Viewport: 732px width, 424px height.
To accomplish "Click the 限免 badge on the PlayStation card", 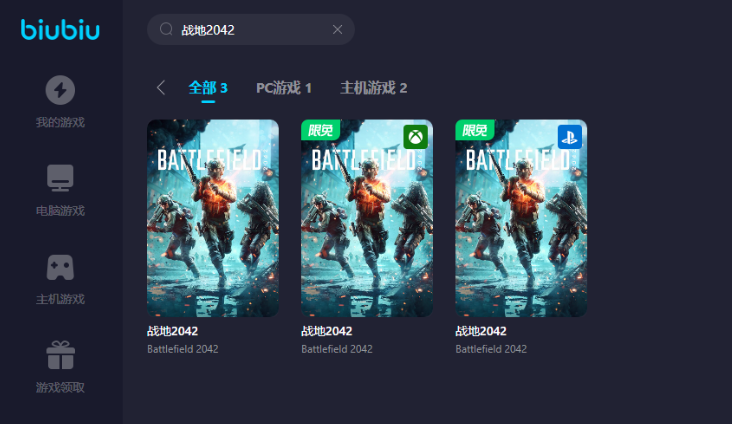I will pyautogui.click(x=474, y=130).
